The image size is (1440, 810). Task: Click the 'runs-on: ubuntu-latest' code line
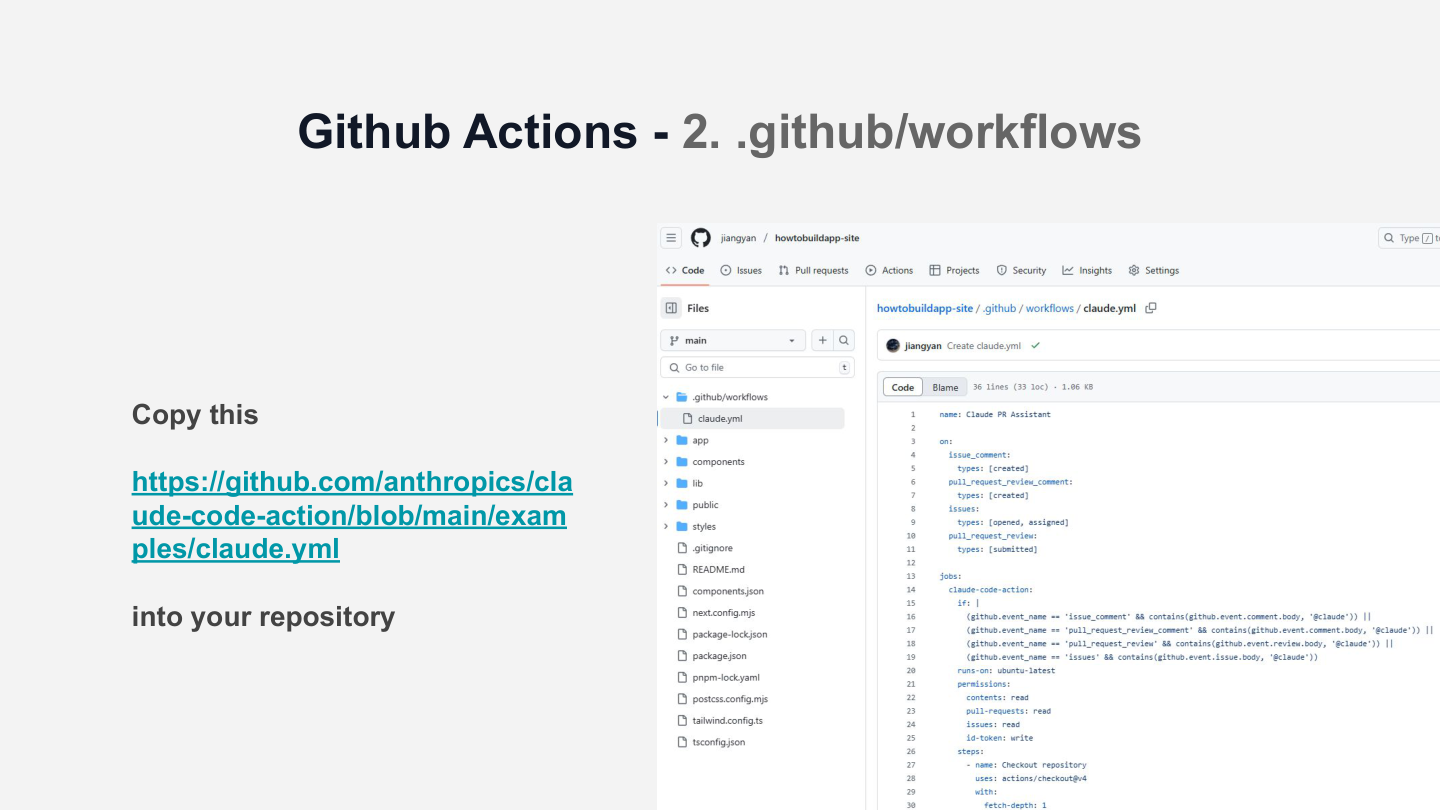point(1006,671)
